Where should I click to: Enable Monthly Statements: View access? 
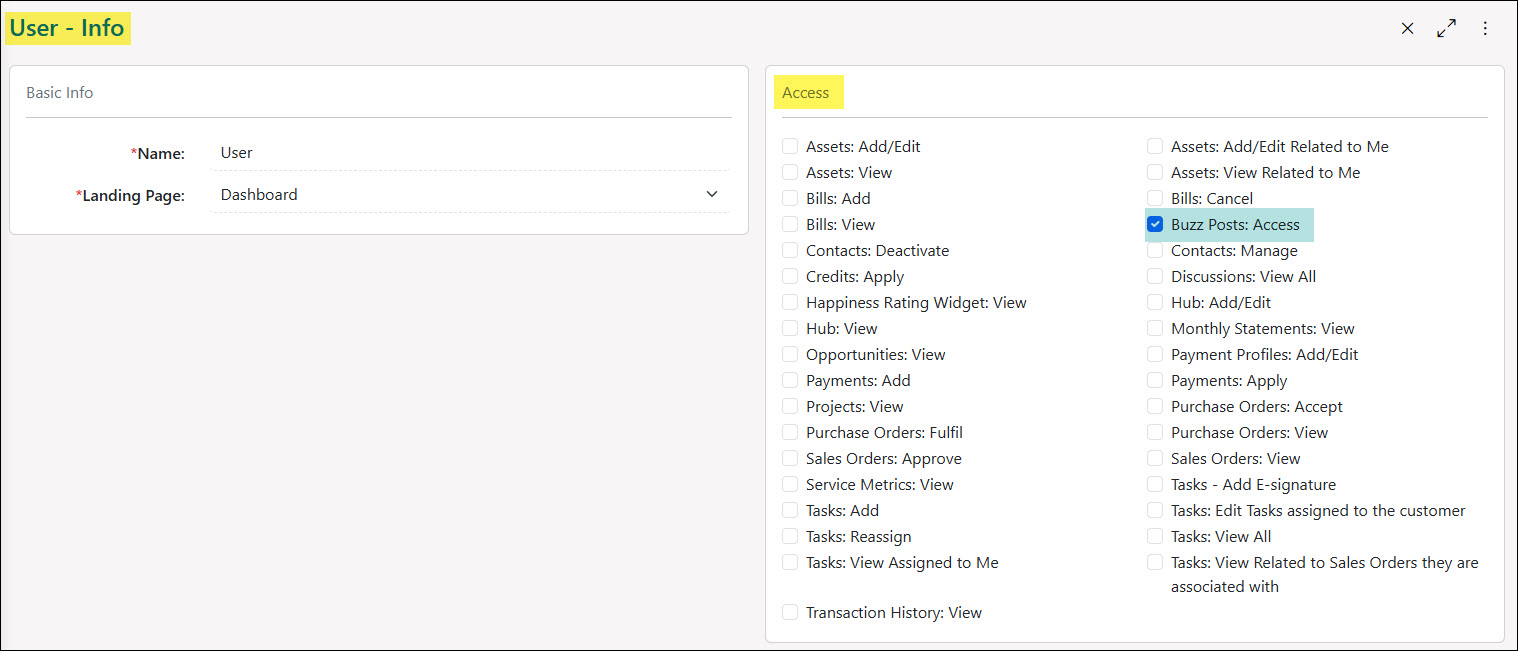coord(1155,328)
